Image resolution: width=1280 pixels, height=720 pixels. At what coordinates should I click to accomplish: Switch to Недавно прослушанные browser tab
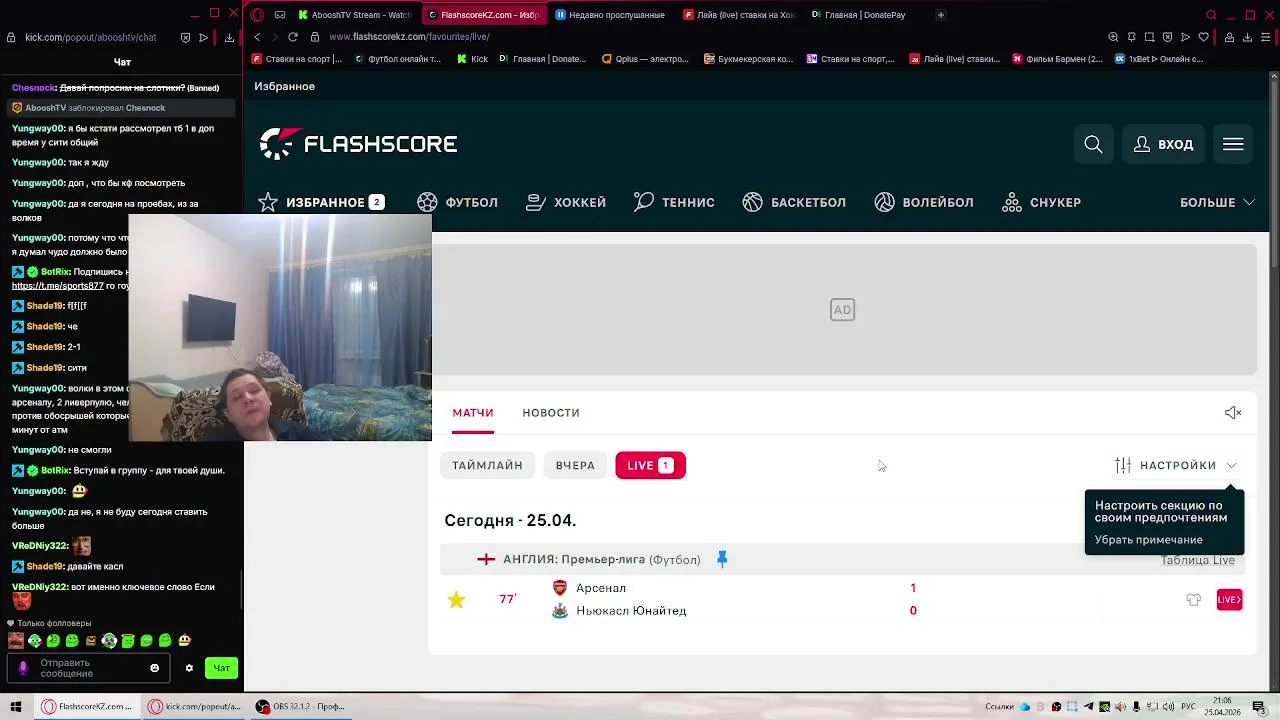pyautogui.click(x=612, y=15)
